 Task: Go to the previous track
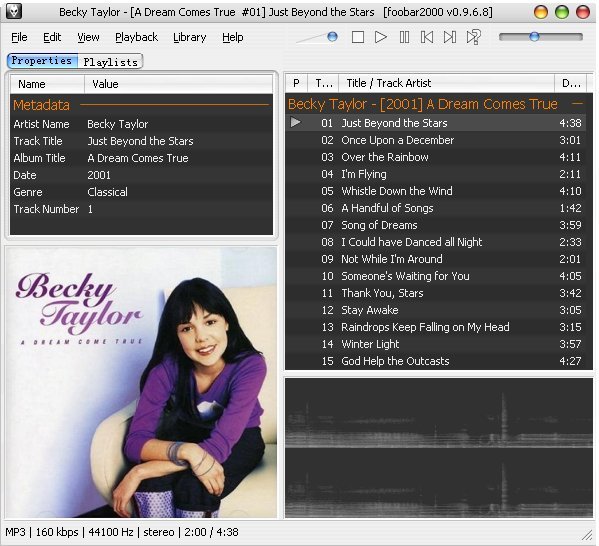tap(427, 37)
